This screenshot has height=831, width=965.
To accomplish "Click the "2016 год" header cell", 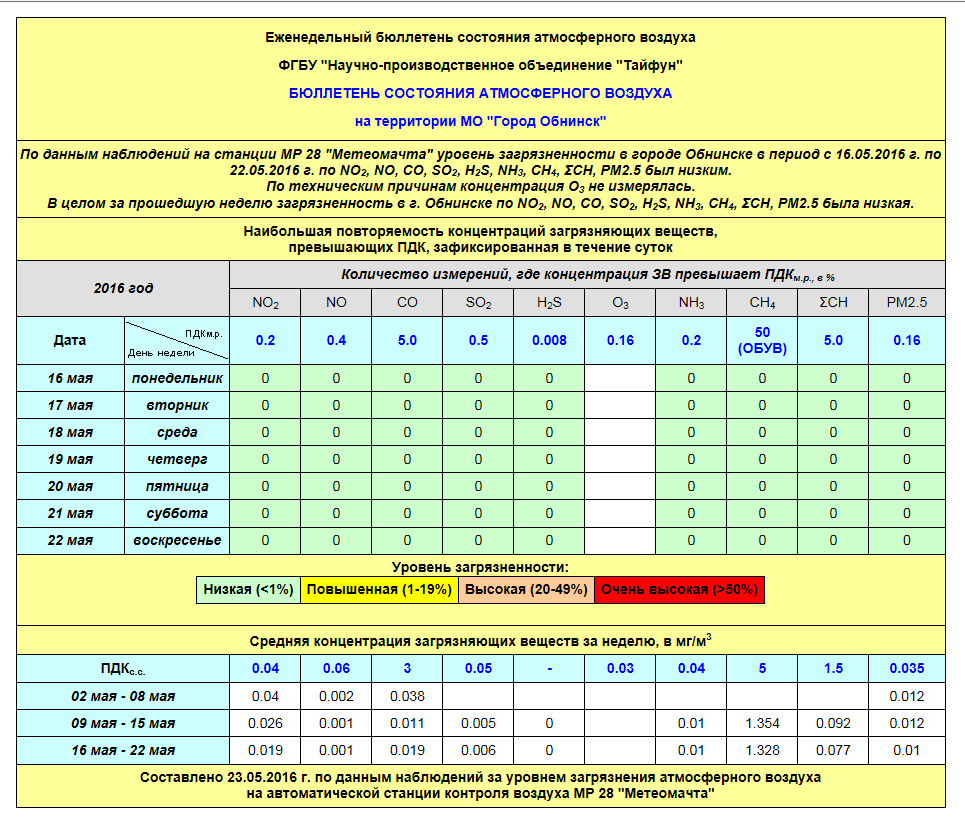I will coord(123,288).
